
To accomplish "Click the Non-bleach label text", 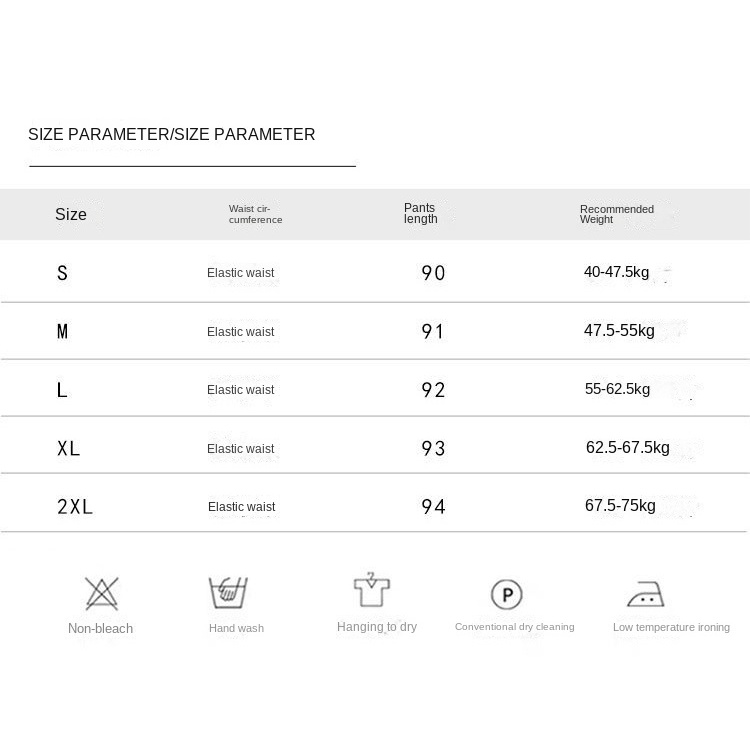I will point(100,628).
